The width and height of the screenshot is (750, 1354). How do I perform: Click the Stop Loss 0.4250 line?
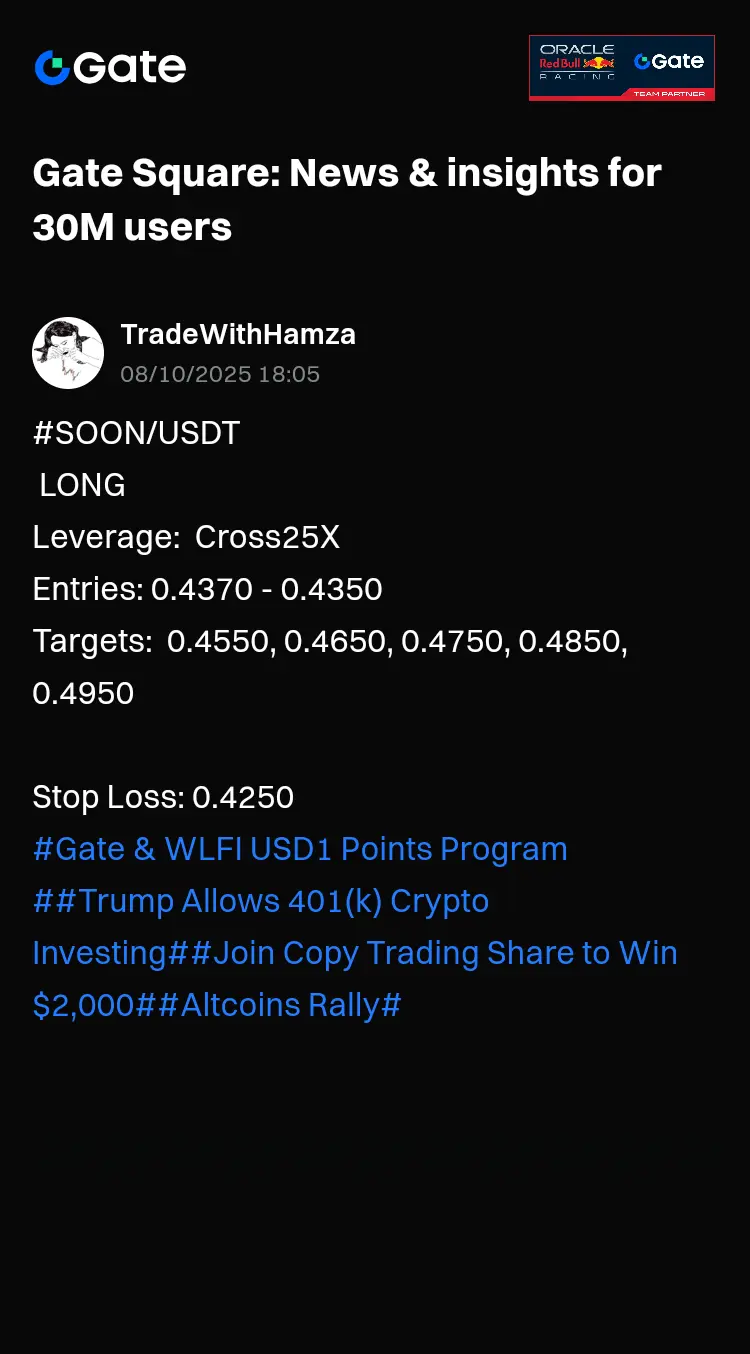tap(163, 797)
